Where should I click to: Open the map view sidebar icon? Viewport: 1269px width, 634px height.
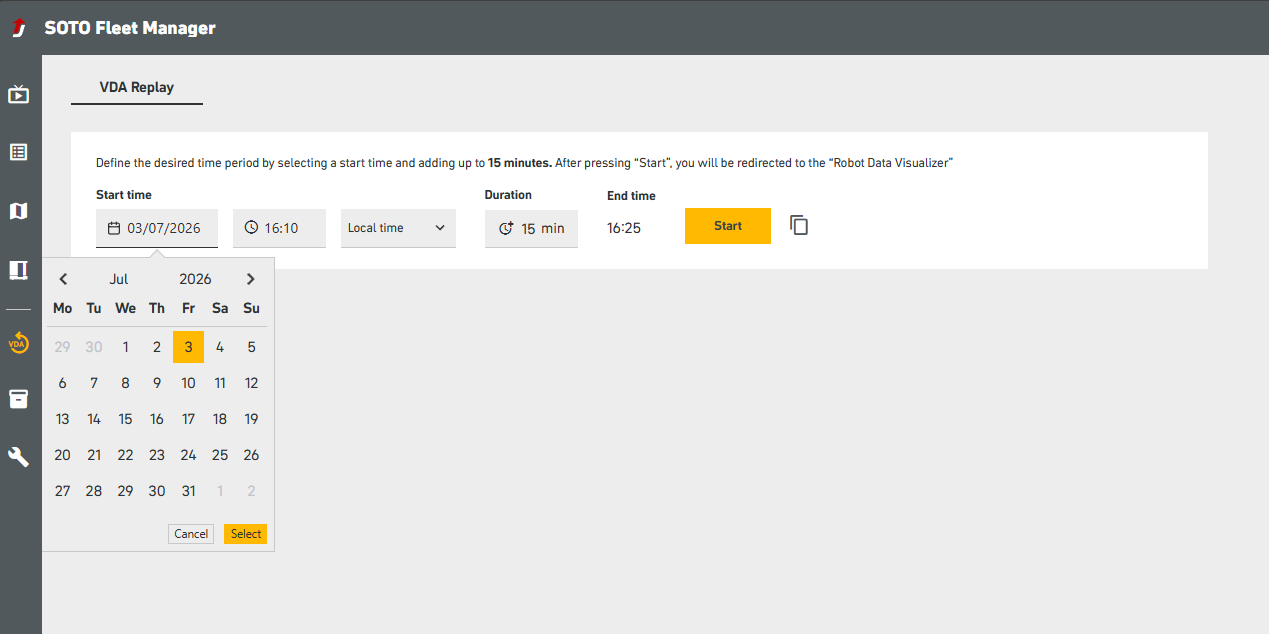[19, 211]
